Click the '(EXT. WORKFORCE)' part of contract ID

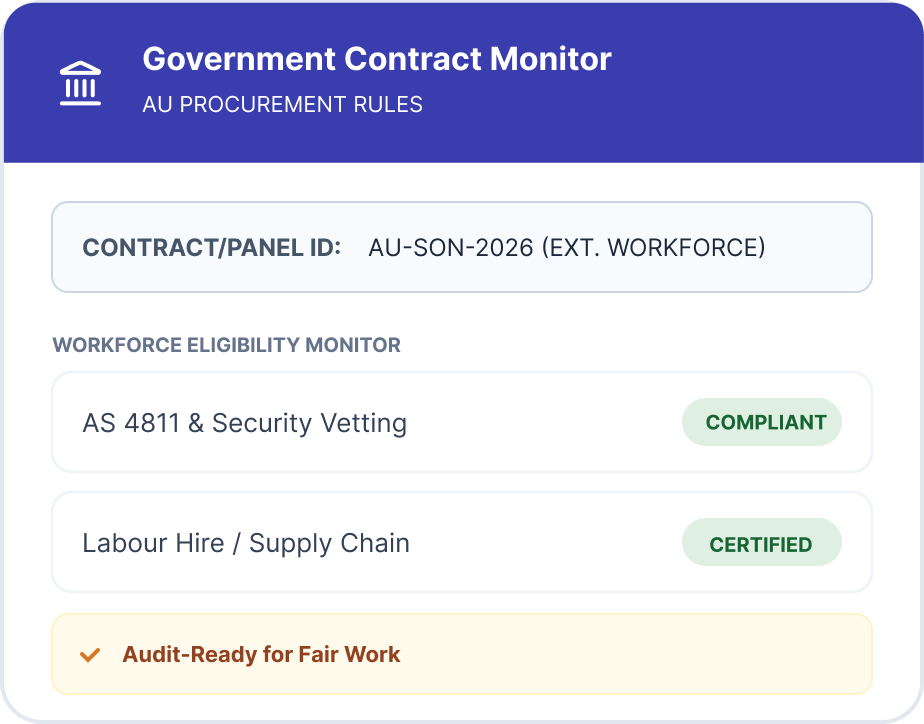tap(653, 248)
